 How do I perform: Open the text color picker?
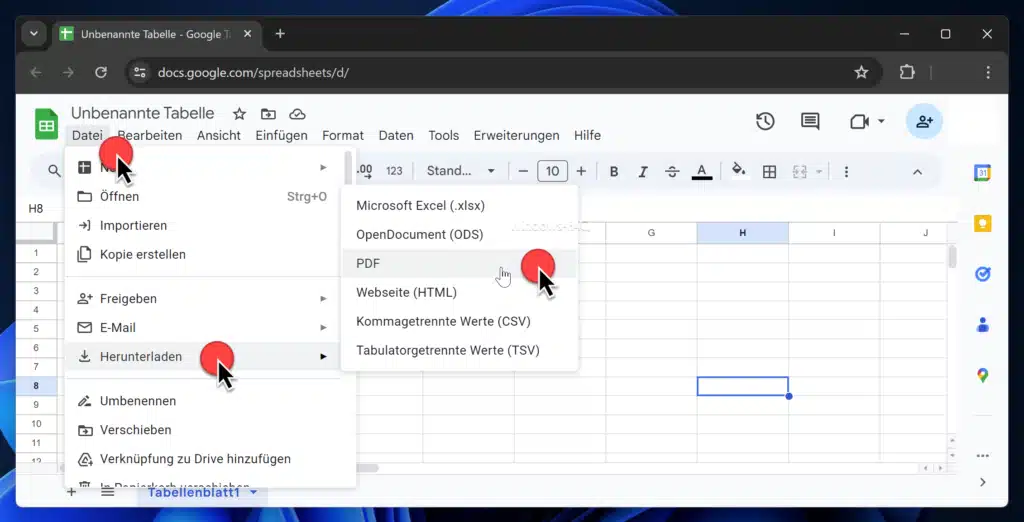[x=701, y=172]
